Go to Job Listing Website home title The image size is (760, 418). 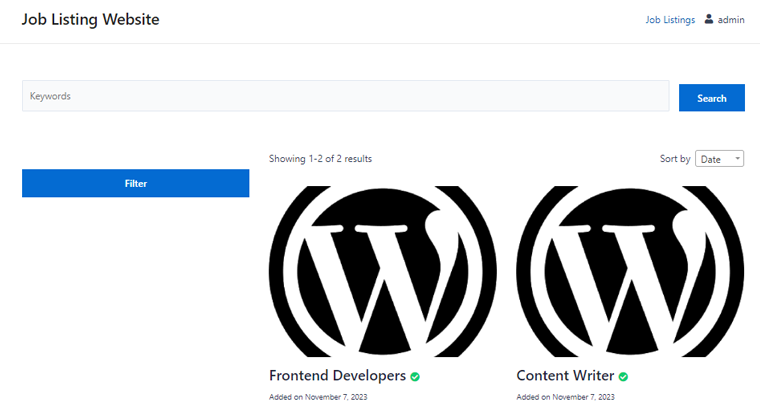[x=90, y=19]
